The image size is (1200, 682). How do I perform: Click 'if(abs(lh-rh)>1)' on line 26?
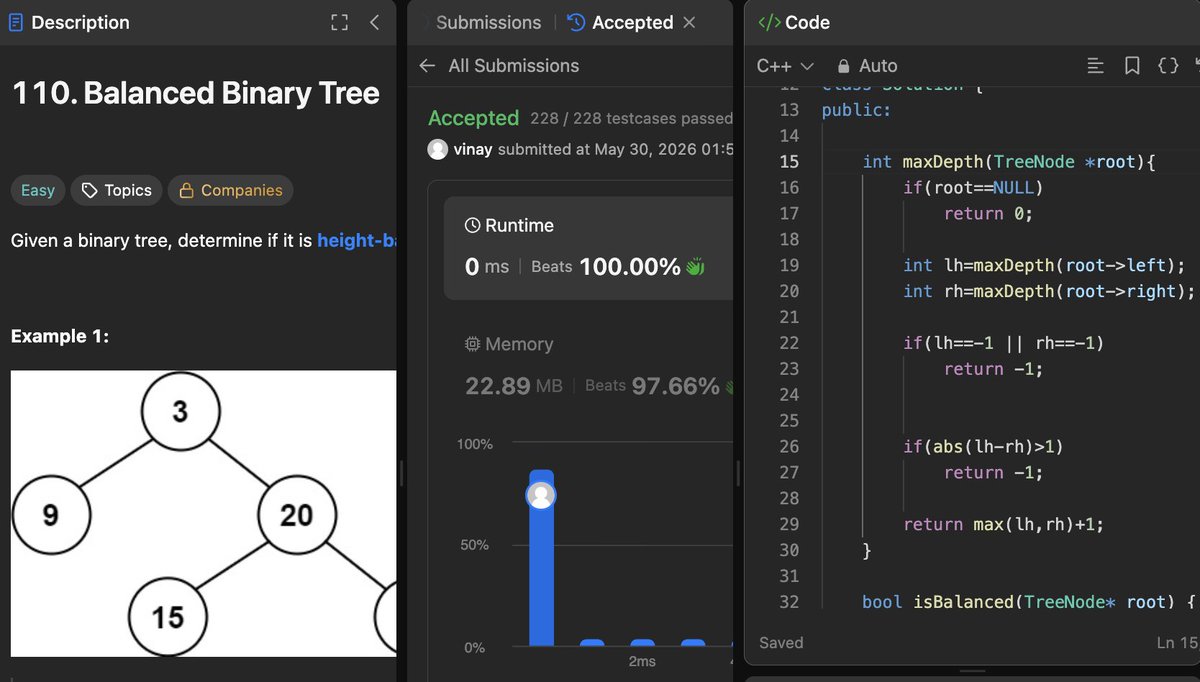point(983,446)
